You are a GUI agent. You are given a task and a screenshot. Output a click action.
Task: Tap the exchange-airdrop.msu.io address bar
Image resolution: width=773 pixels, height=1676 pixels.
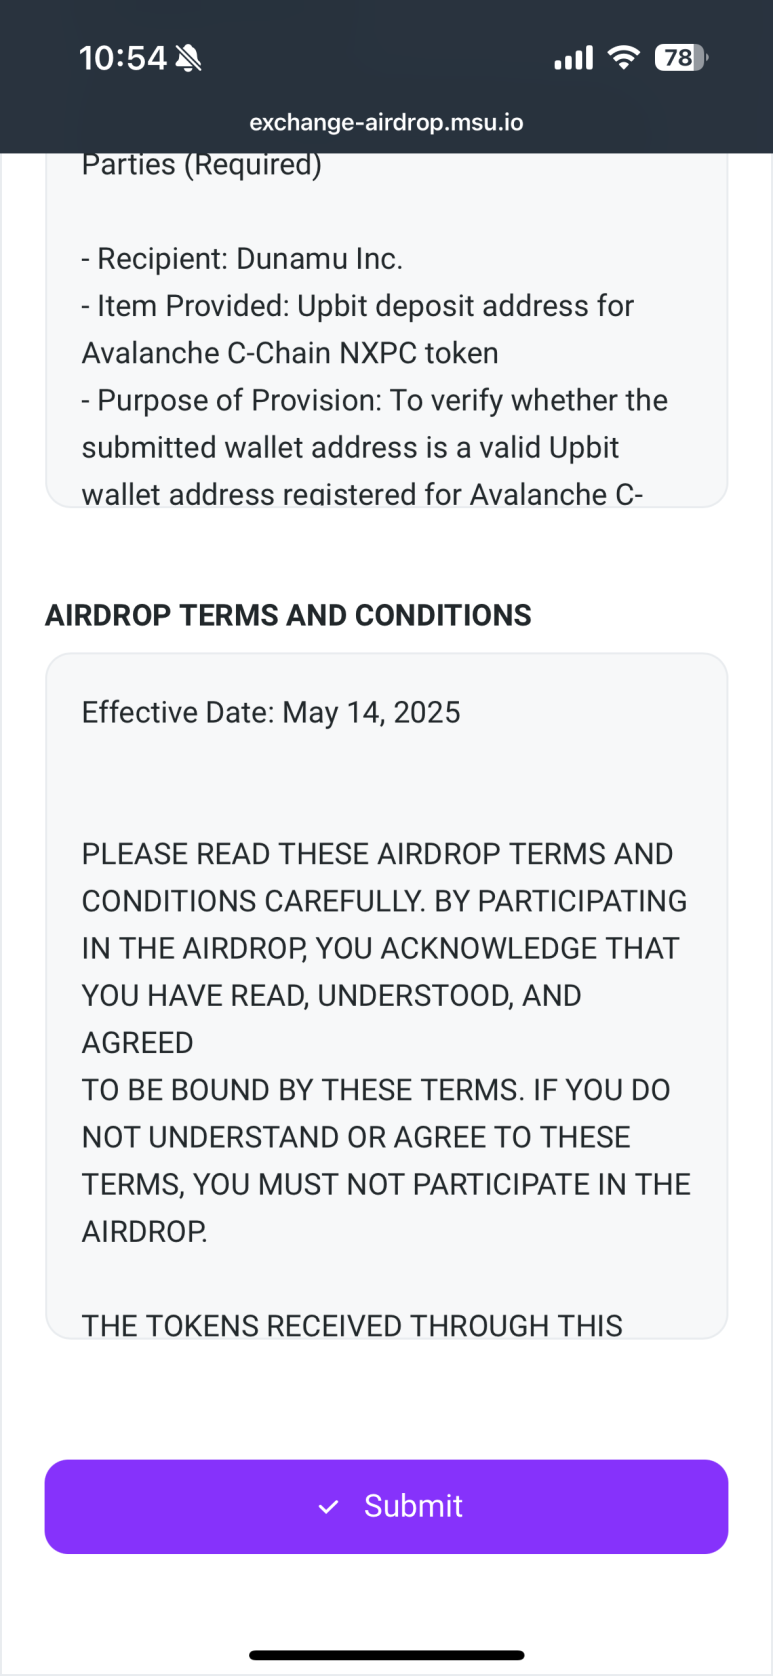(386, 122)
